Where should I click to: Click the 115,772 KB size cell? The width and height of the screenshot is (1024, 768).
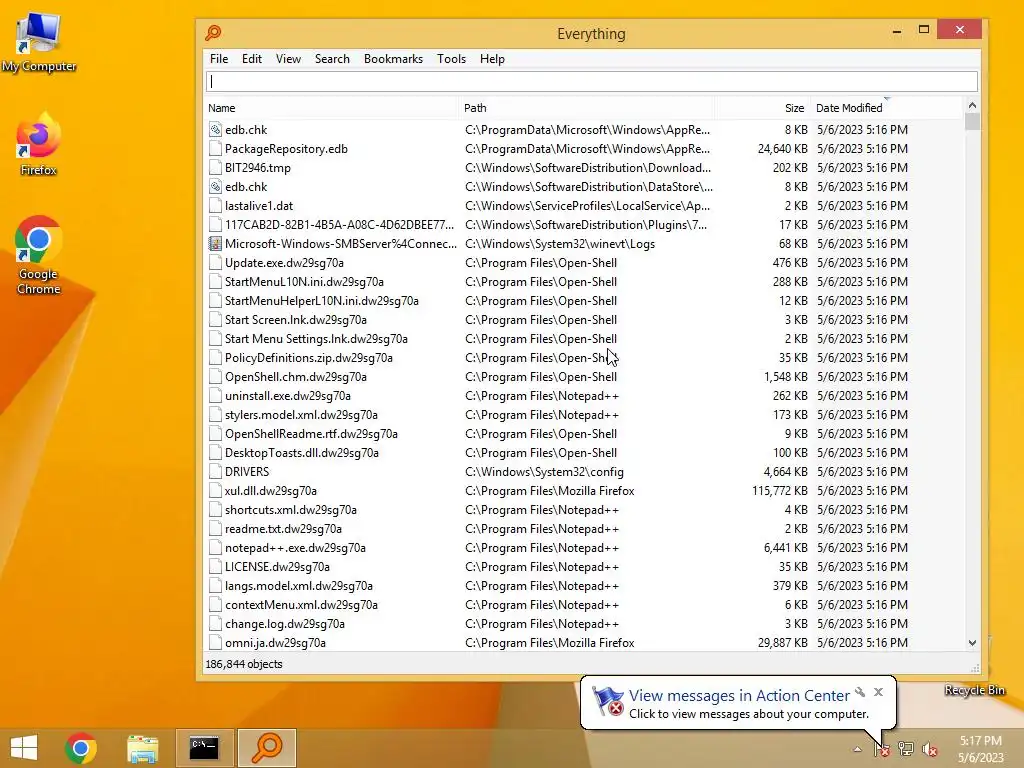click(780, 490)
